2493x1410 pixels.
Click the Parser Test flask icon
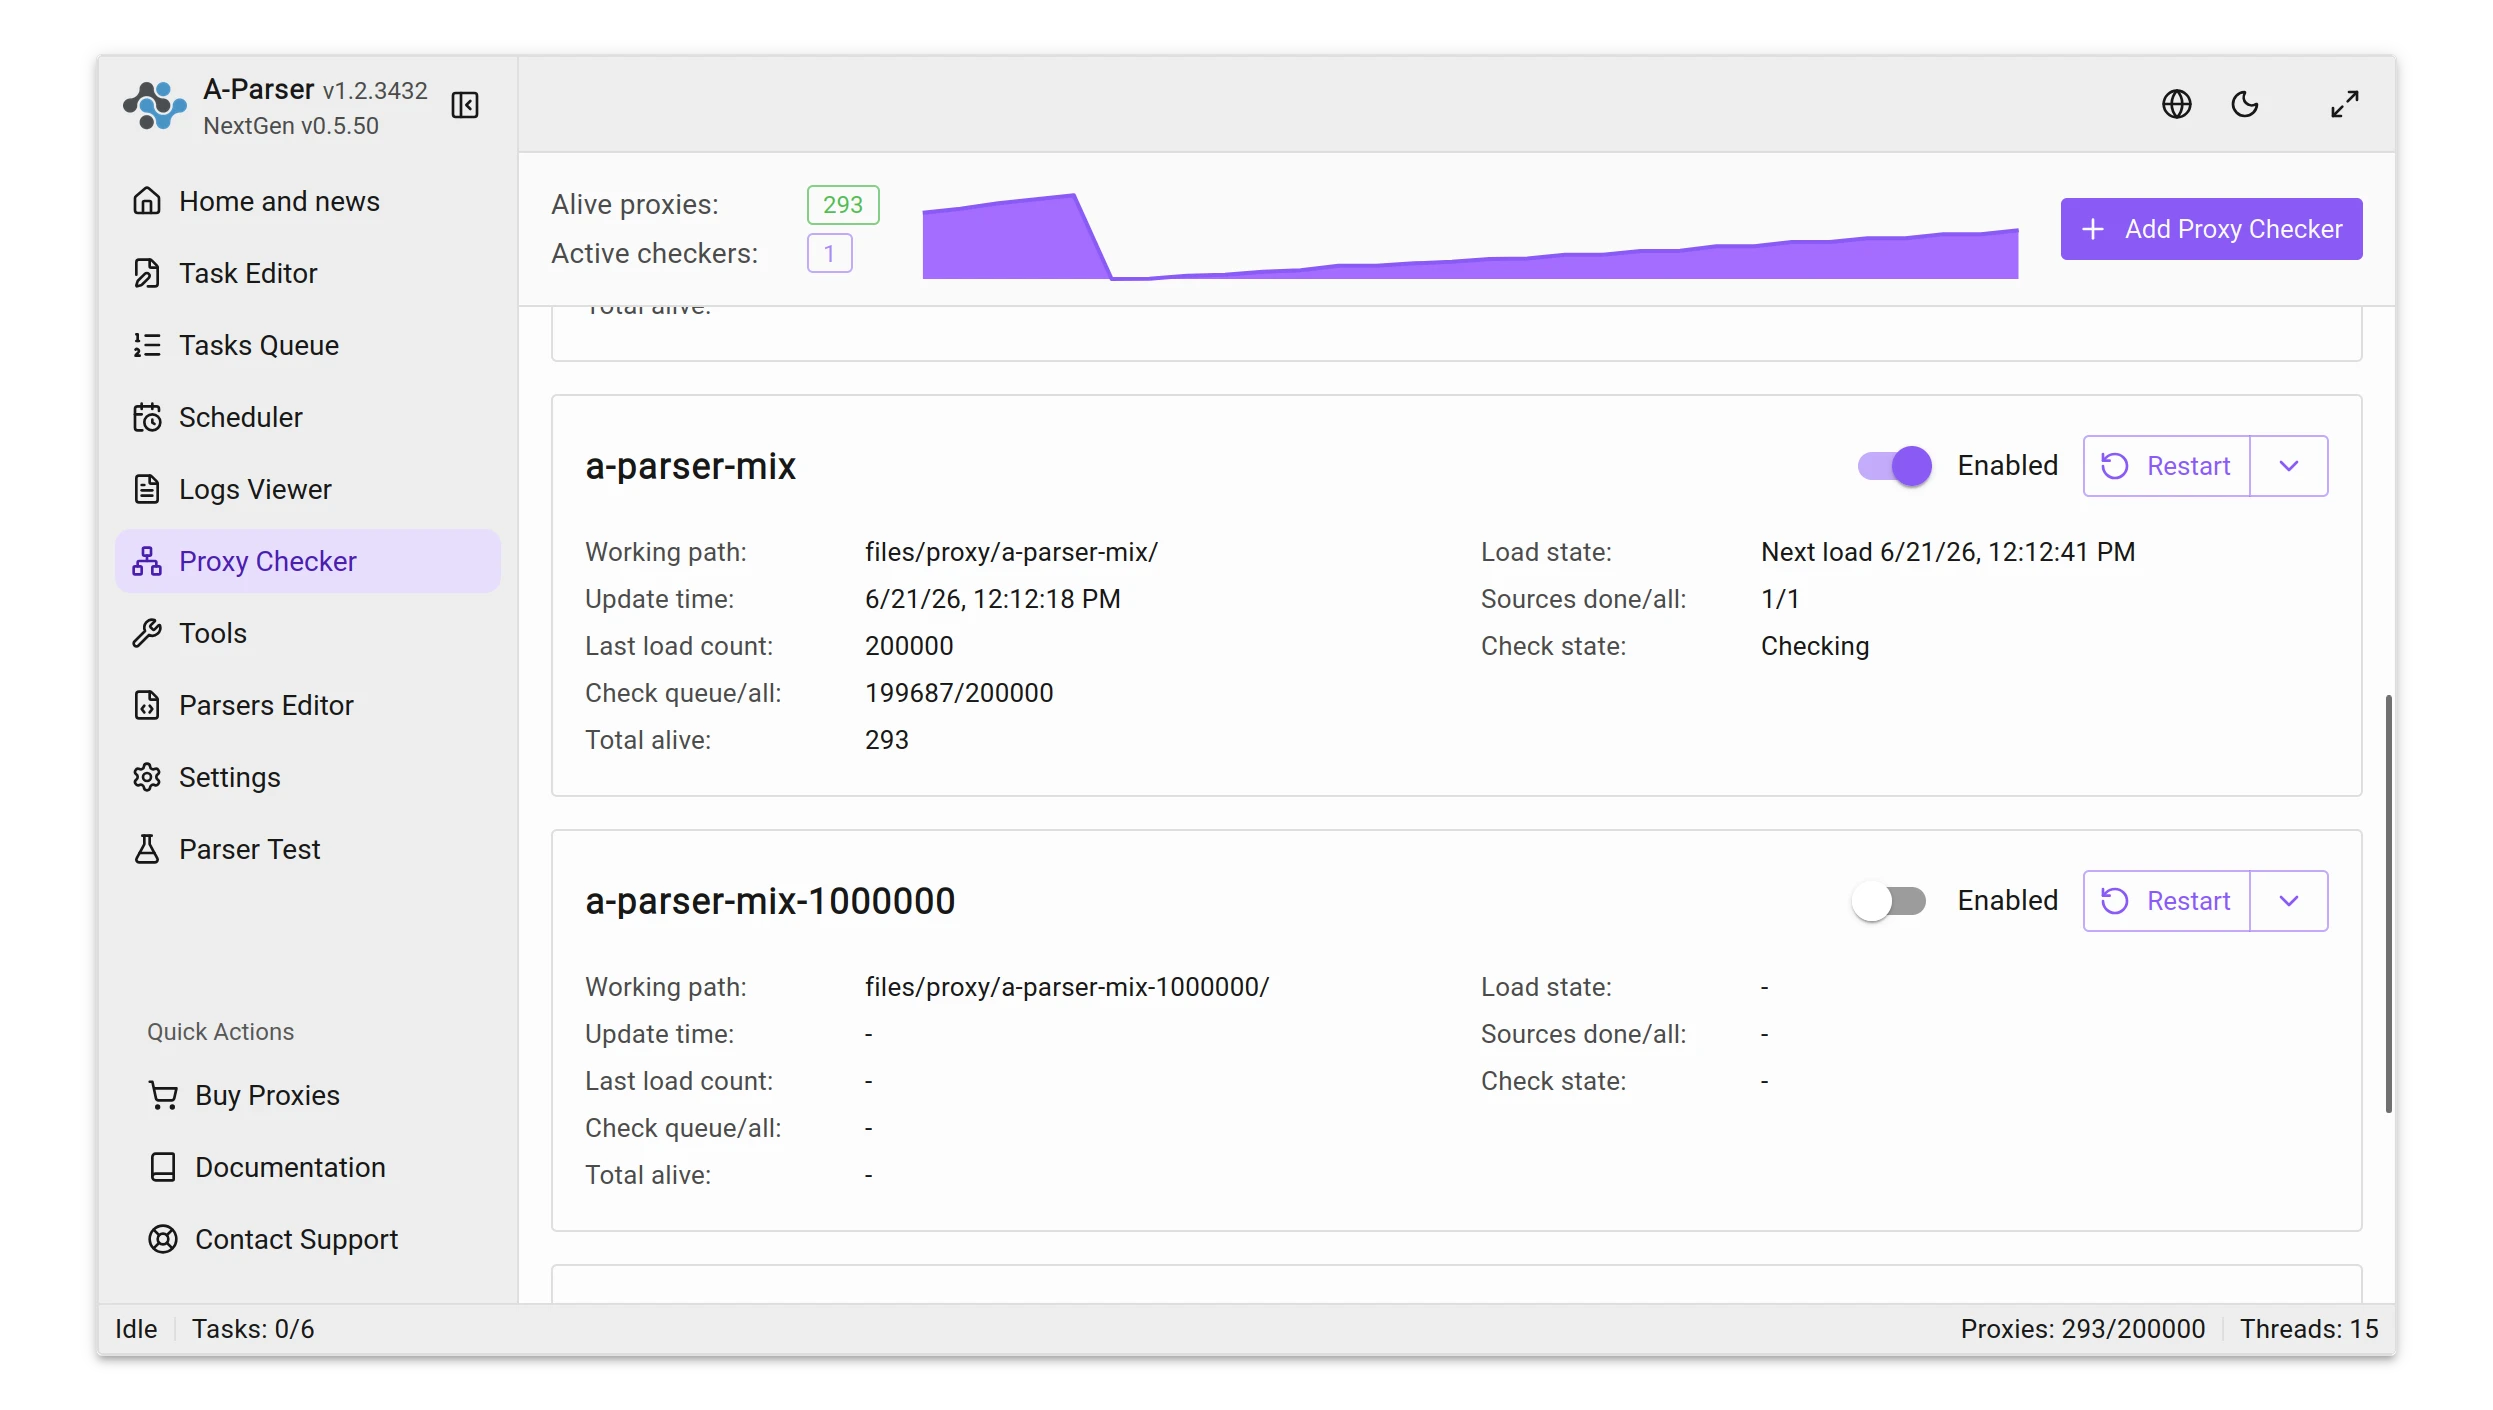pyautogui.click(x=147, y=849)
